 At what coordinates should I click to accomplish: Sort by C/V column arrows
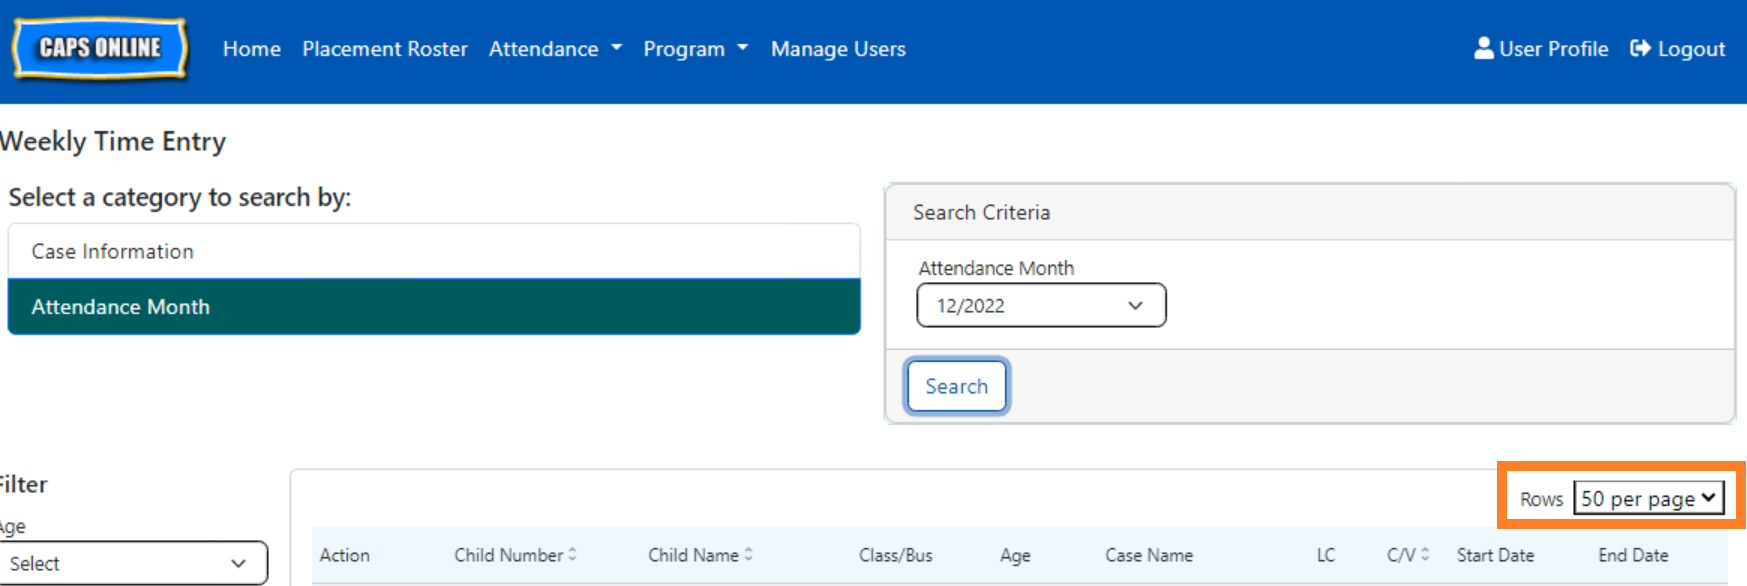1424,554
